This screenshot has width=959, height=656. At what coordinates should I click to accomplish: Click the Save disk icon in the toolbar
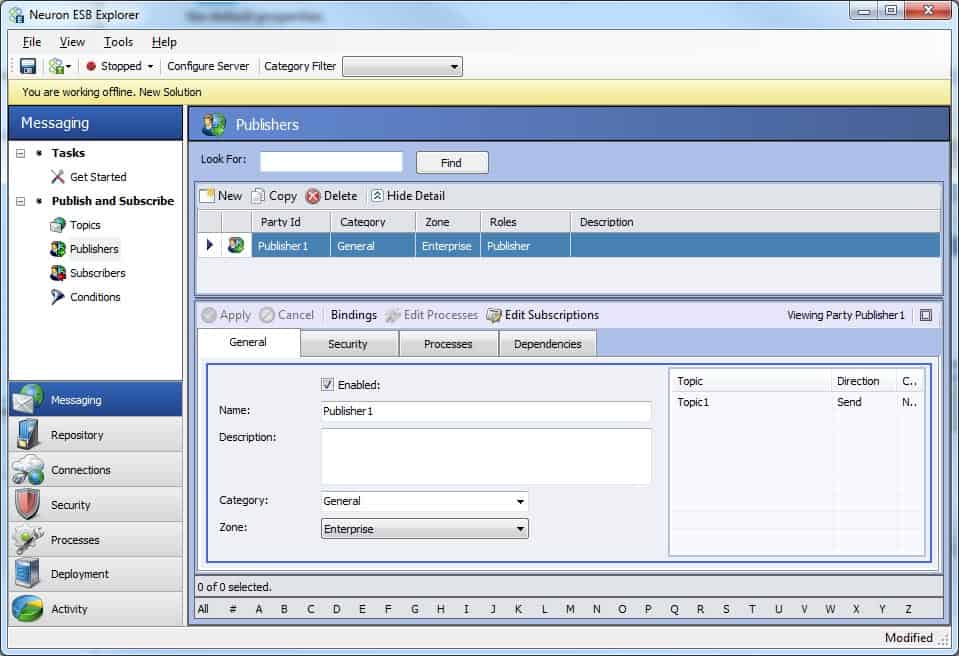pyautogui.click(x=28, y=66)
